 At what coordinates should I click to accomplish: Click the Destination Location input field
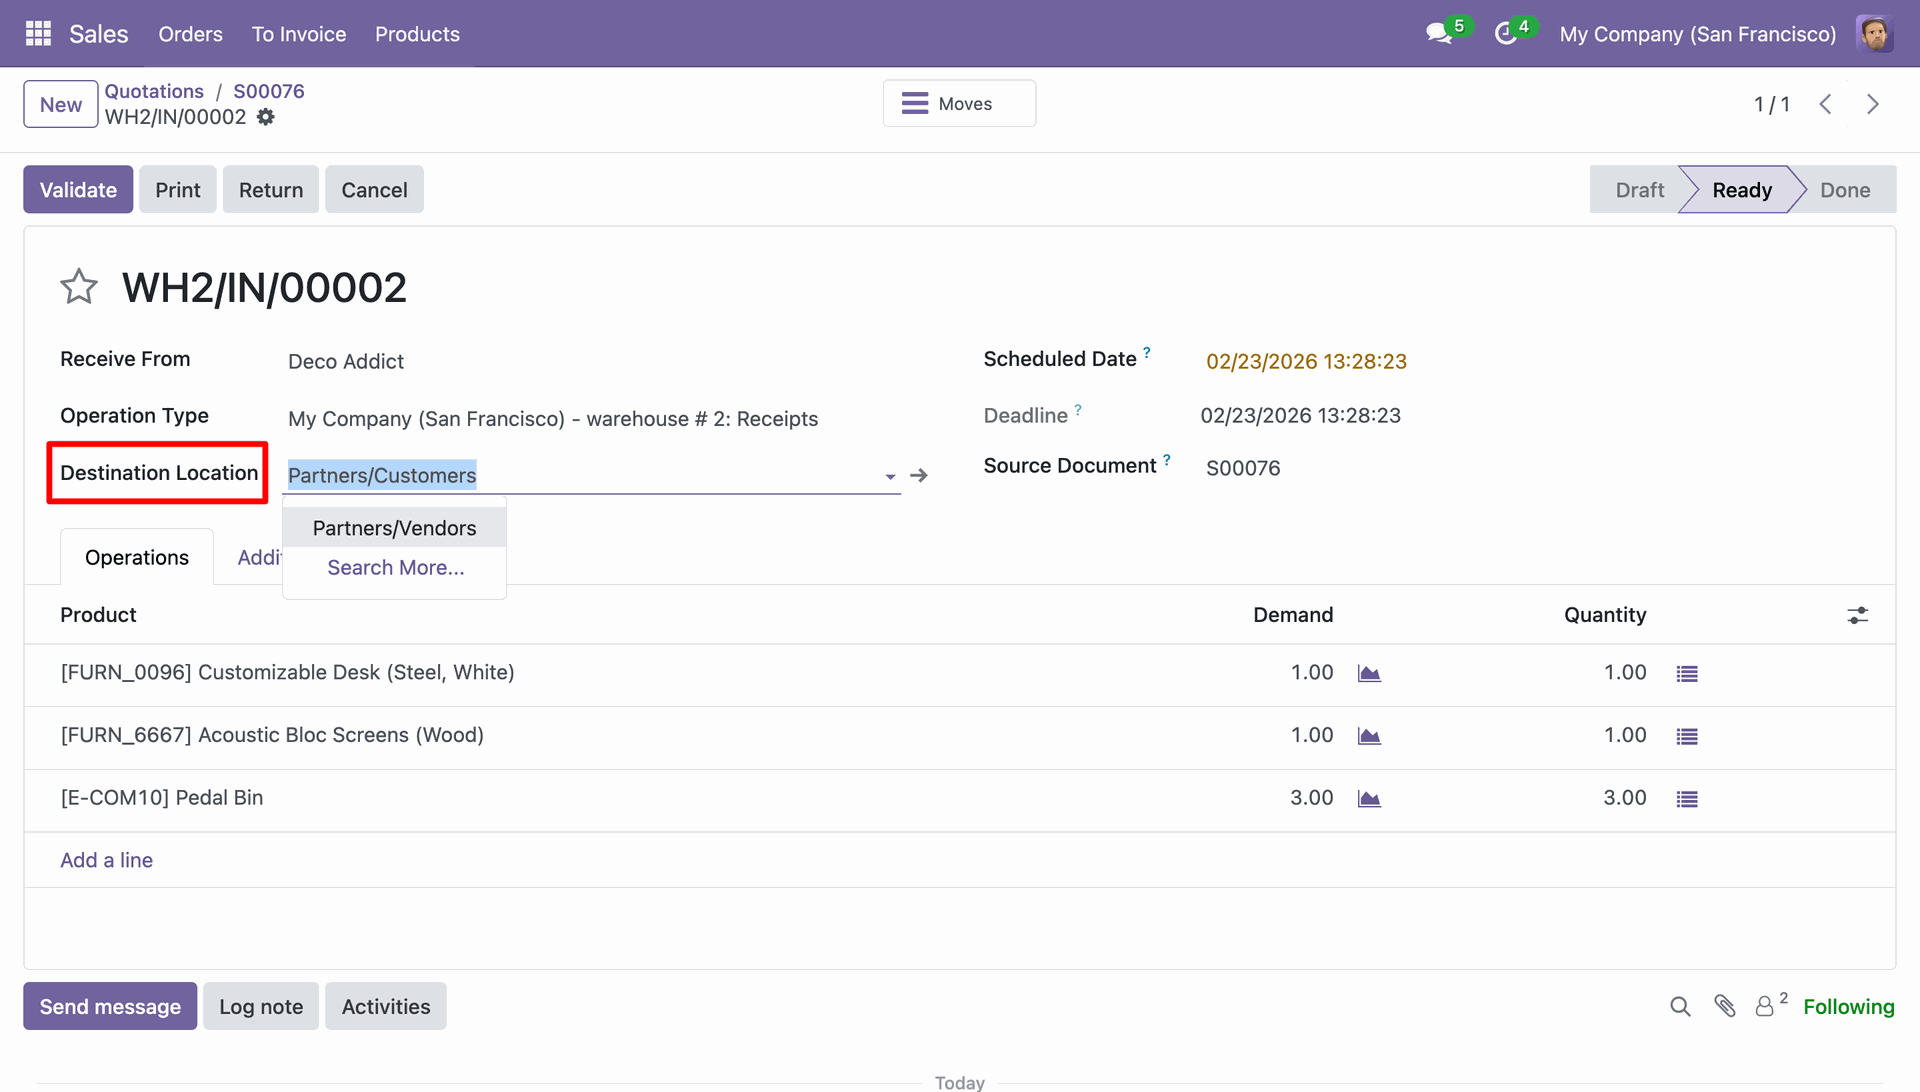pos(580,476)
